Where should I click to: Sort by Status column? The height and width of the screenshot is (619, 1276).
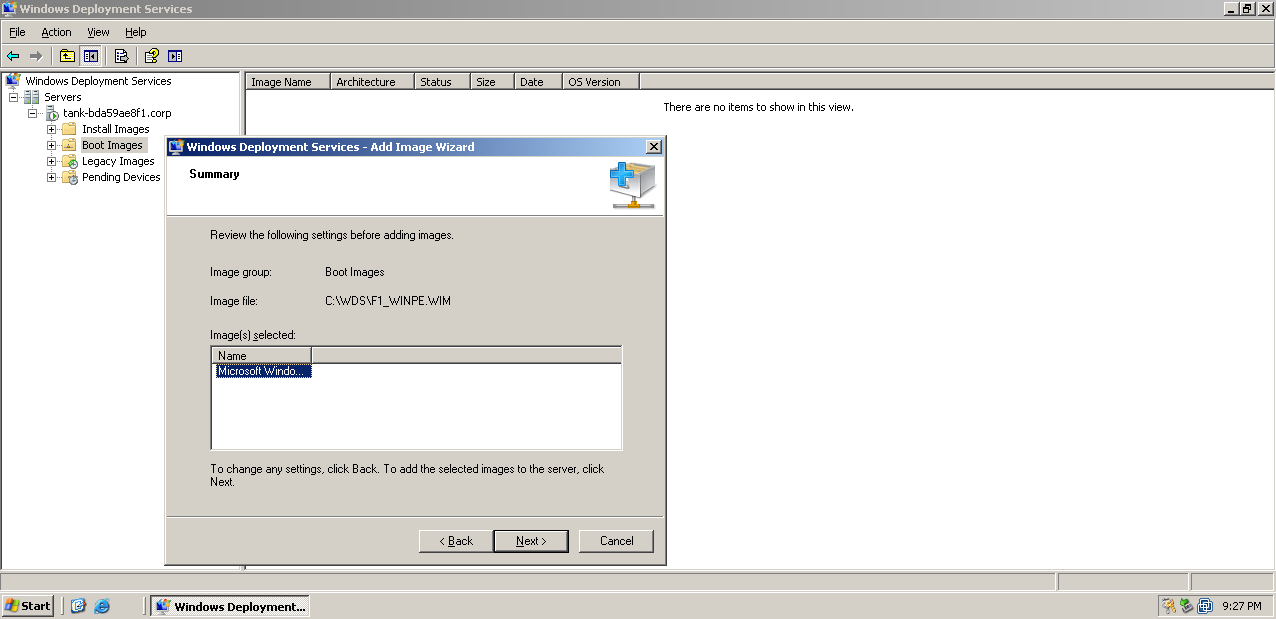point(442,82)
